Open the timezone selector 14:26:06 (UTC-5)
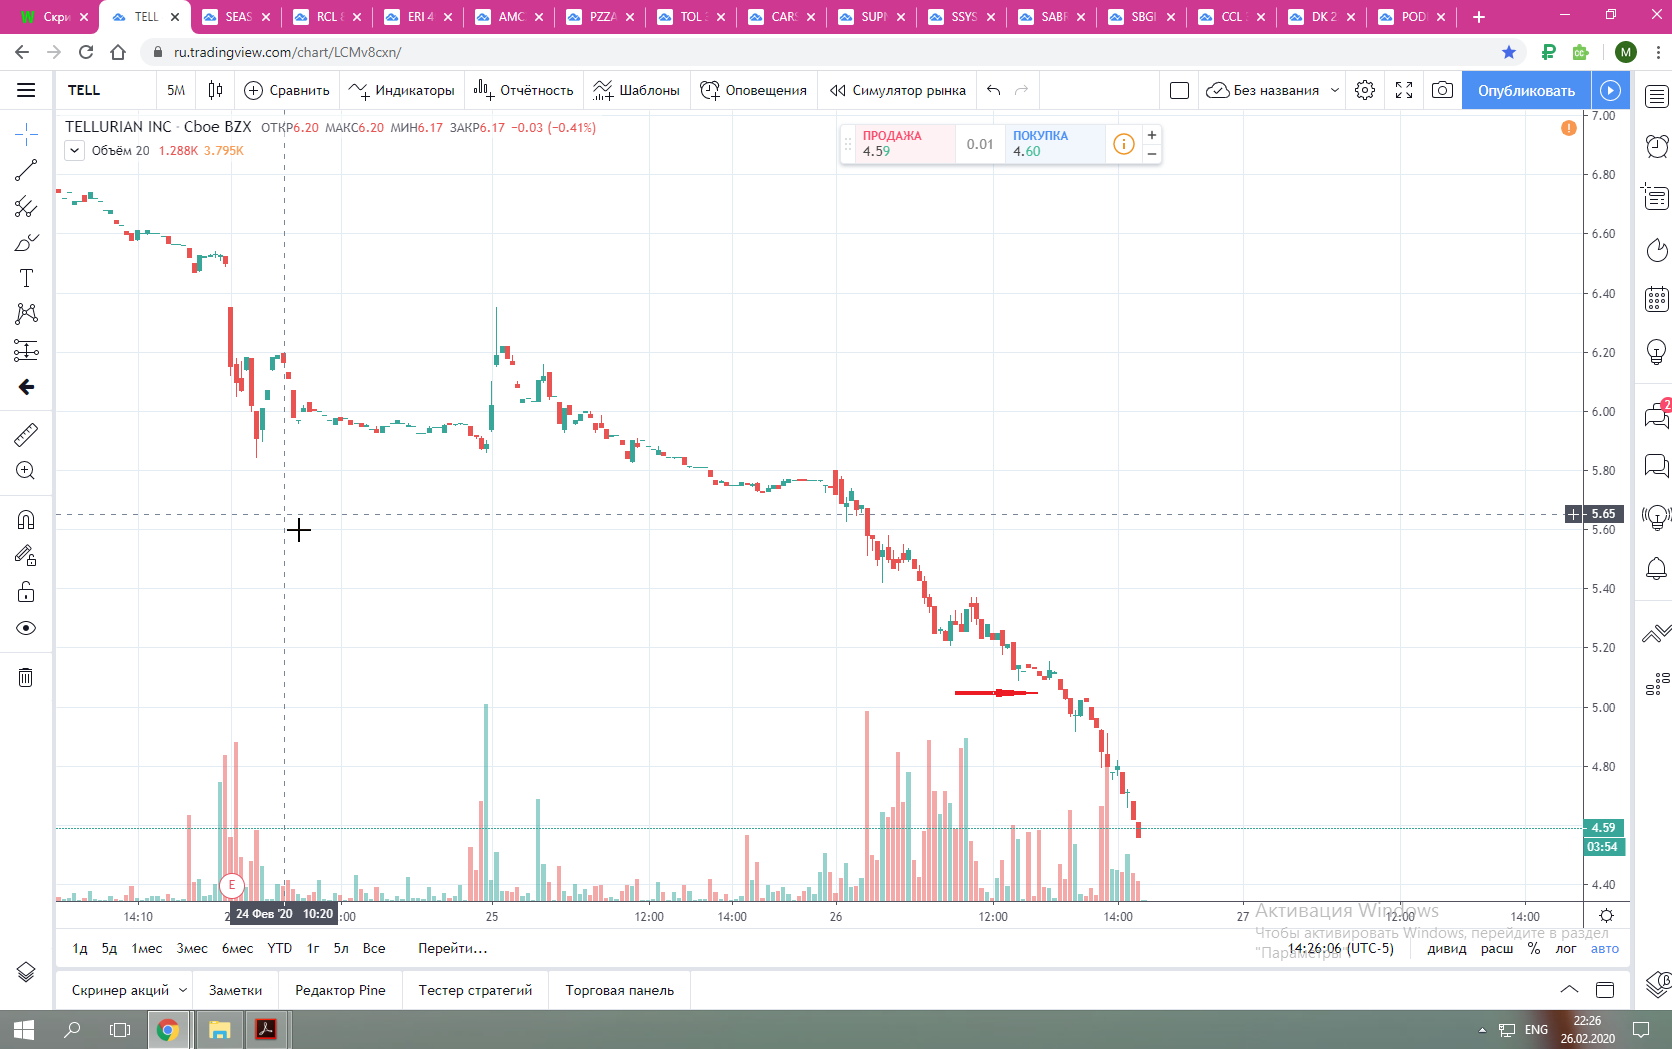The width and height of the screenshot is (1672, 1049). pos(1340,948)
